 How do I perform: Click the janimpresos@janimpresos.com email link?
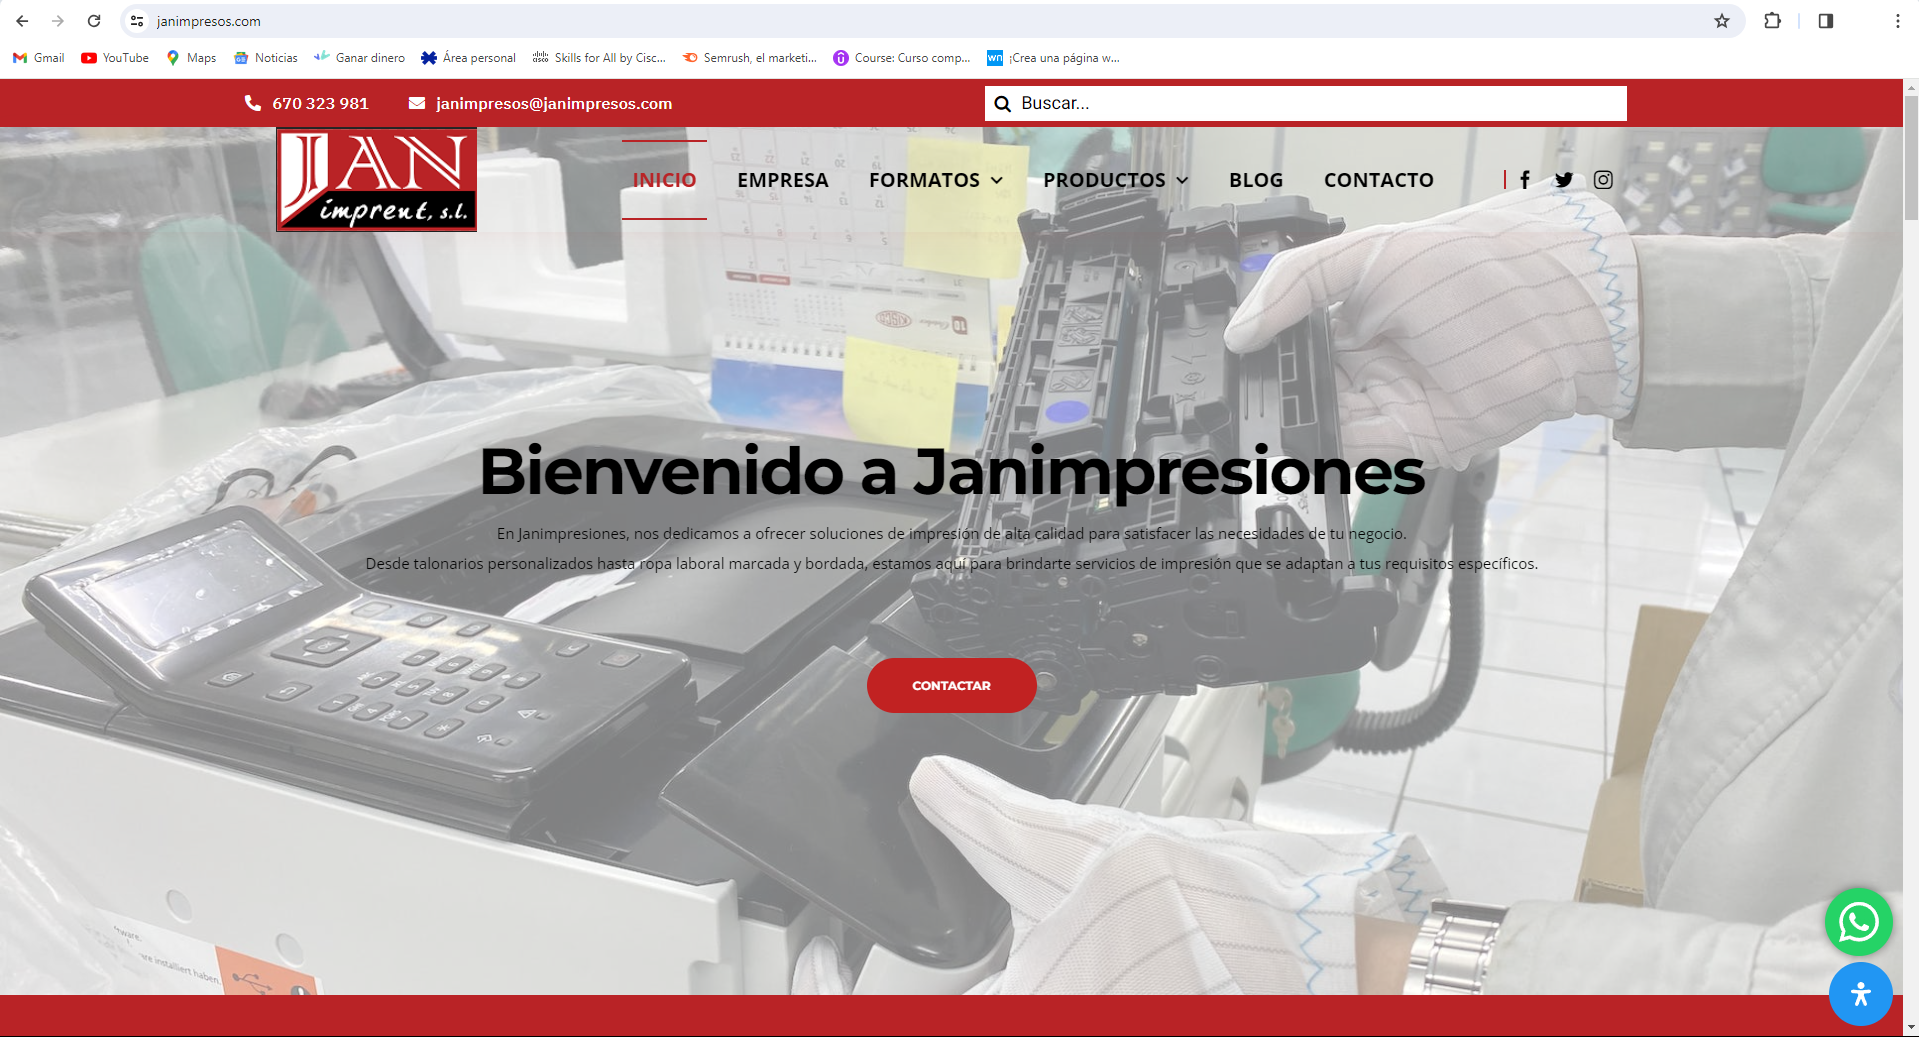(554, 103)
